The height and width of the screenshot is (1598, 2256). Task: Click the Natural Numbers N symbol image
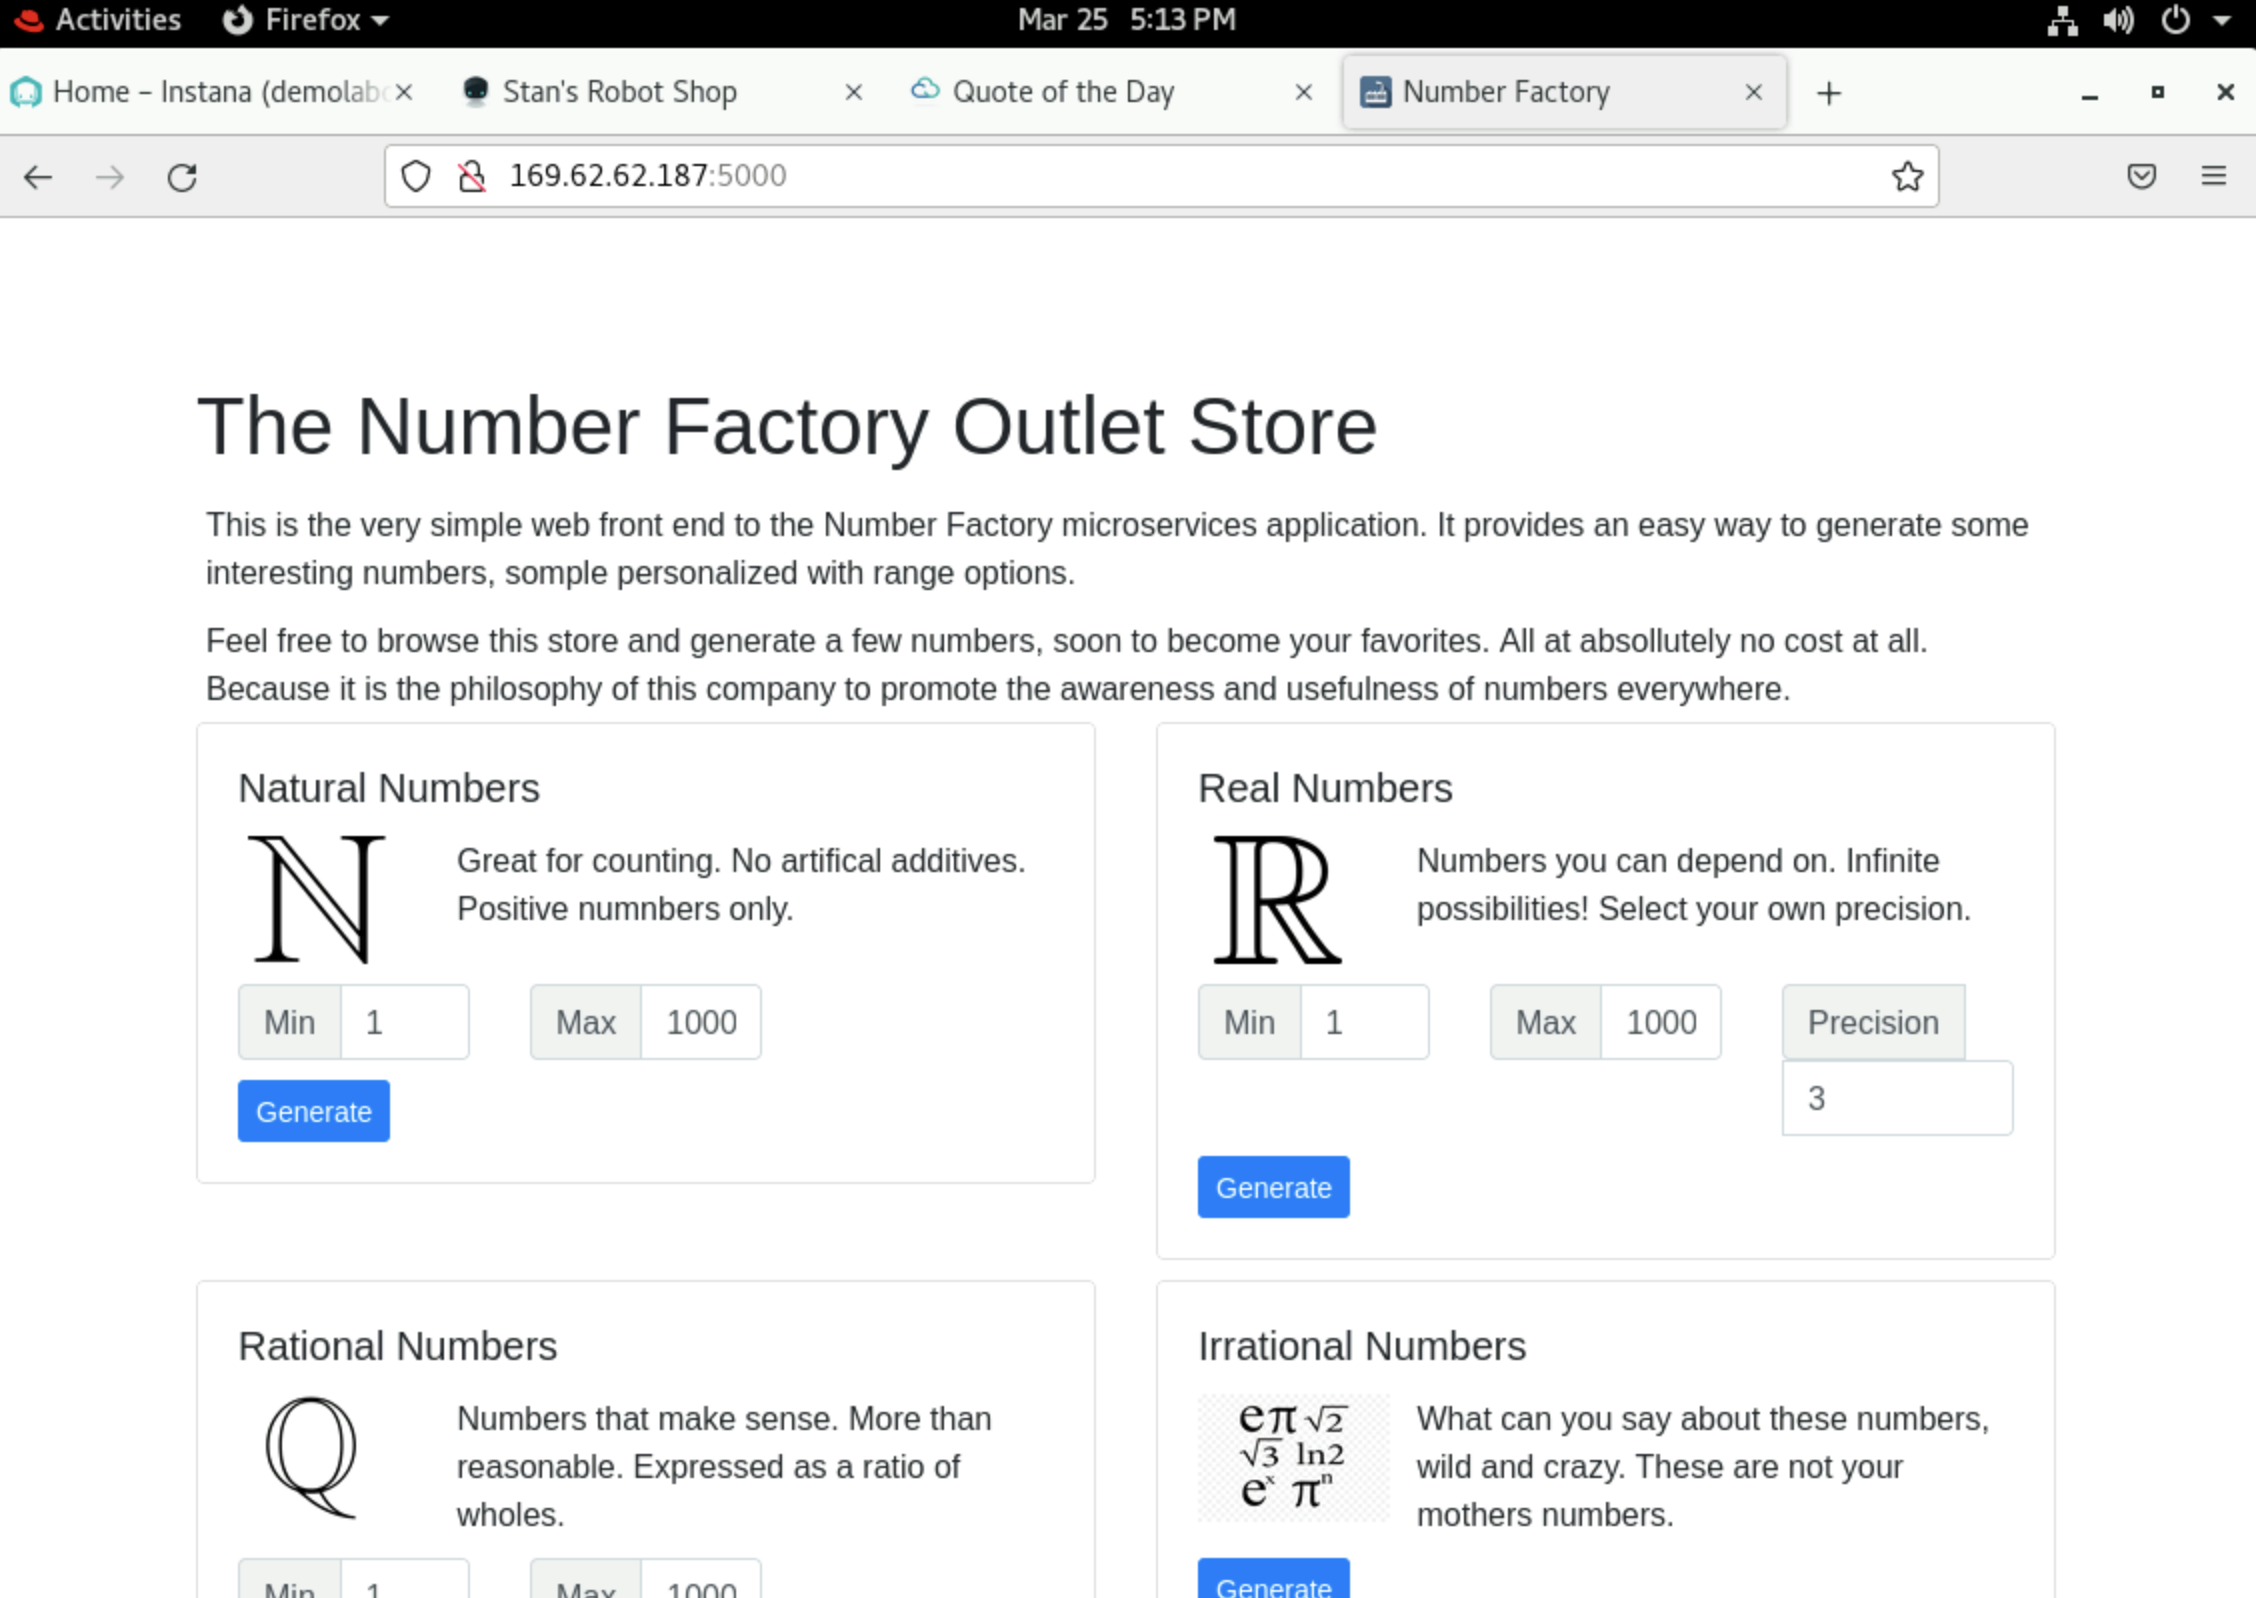pyautogui.click(x=315, y=899)
